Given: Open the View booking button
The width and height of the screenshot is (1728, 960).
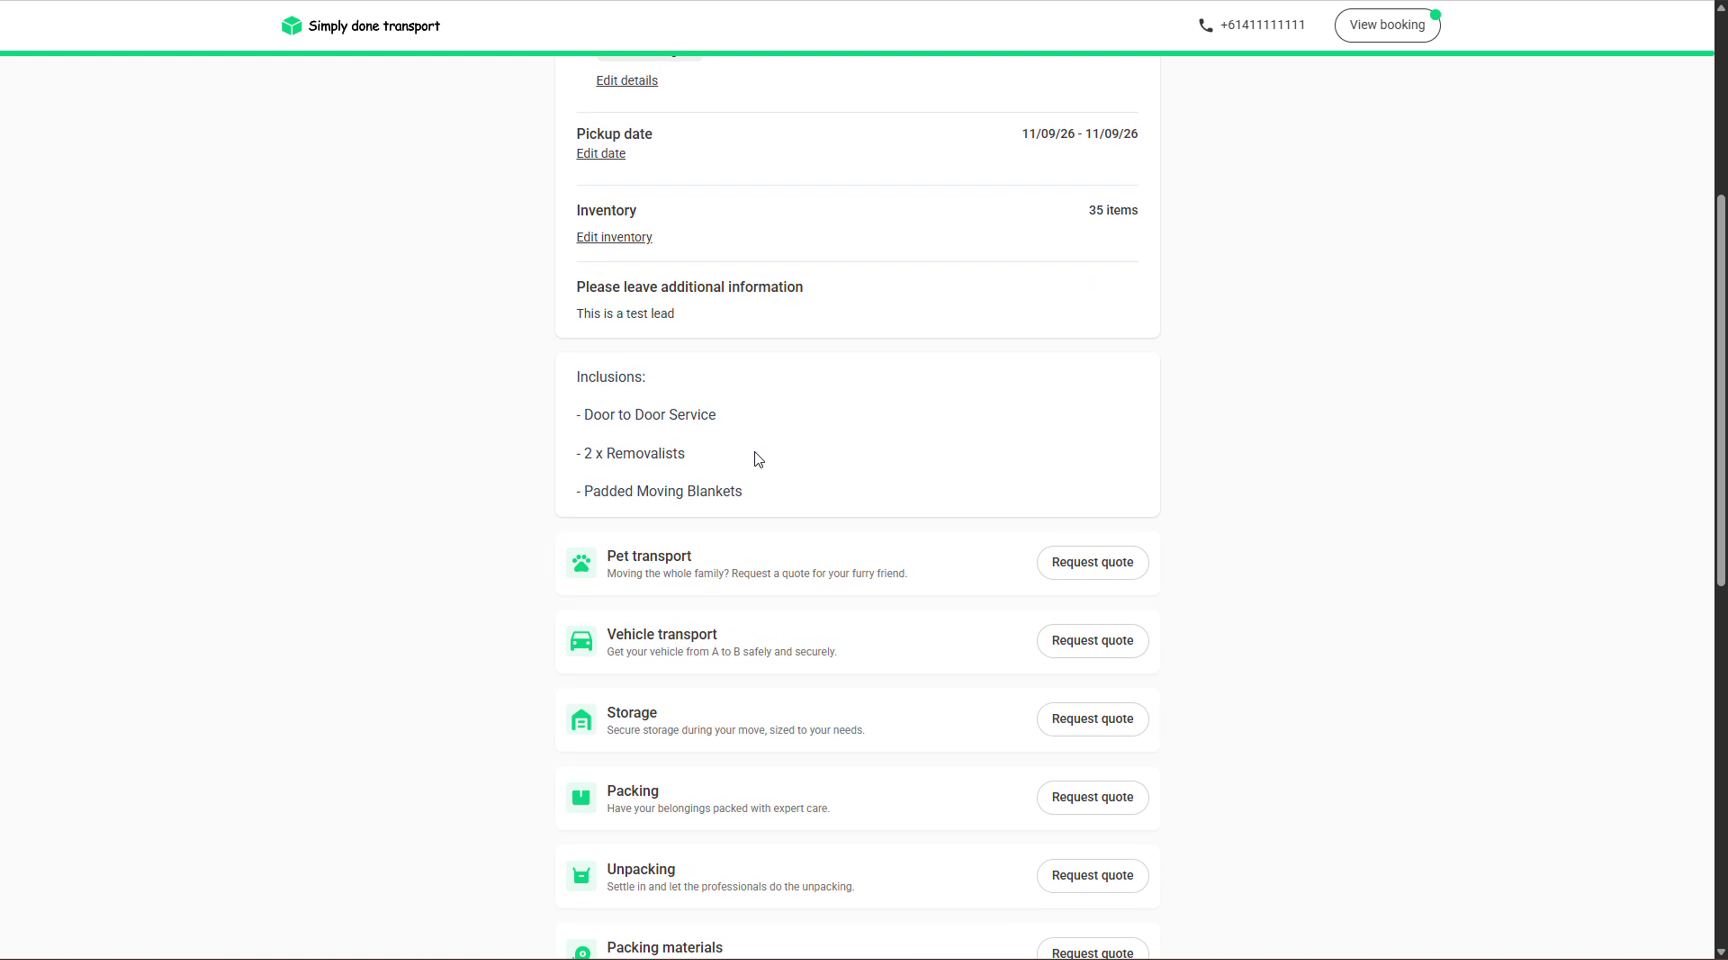Looking at the screenshot, I should point(1387,26).
